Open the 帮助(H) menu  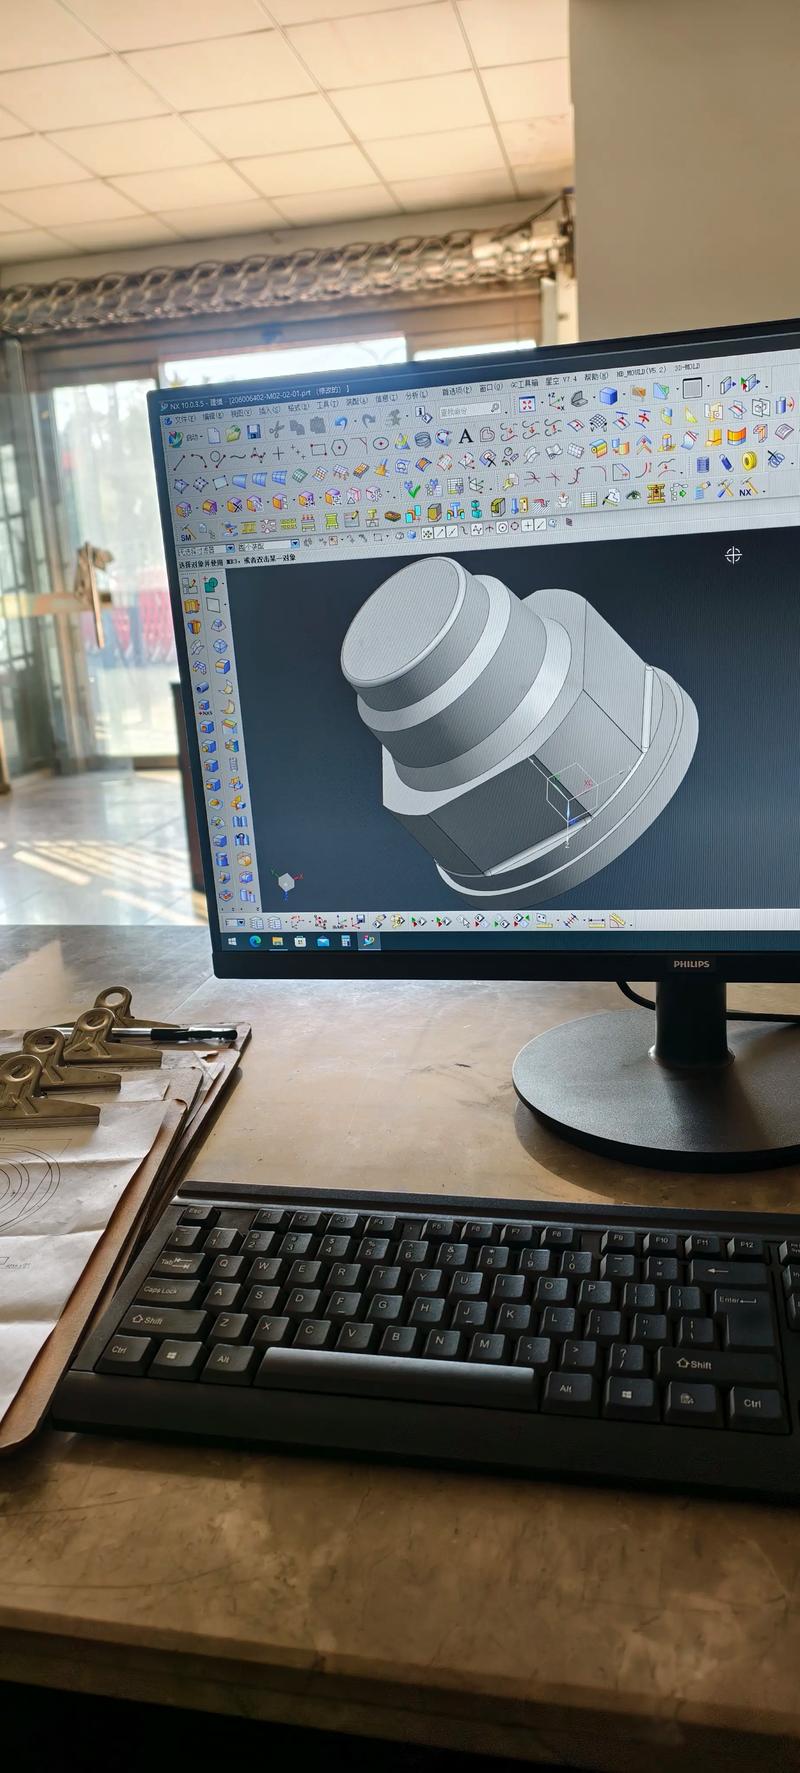tap(594, 377)
